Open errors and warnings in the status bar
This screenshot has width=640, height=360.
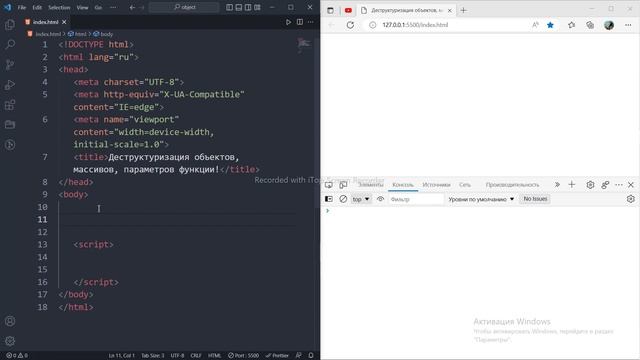point(17,356)
